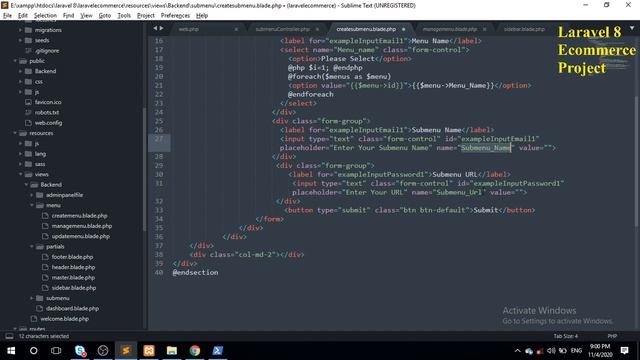Viewport: 640px width, 360px height.
Task: Open Task View on taskbar
Action: pos(56,351)
